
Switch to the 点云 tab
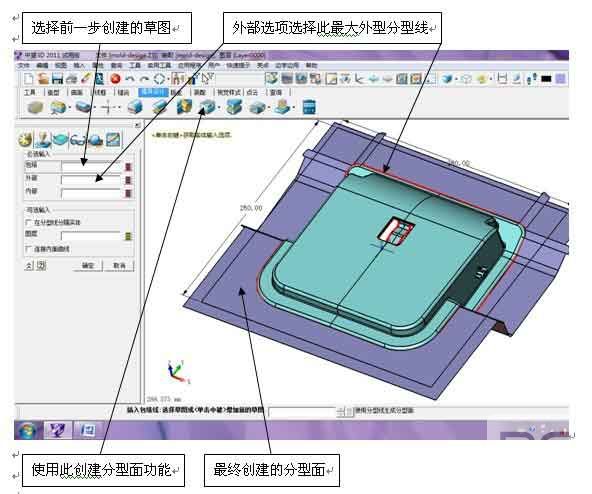click(x=252, y=93)
